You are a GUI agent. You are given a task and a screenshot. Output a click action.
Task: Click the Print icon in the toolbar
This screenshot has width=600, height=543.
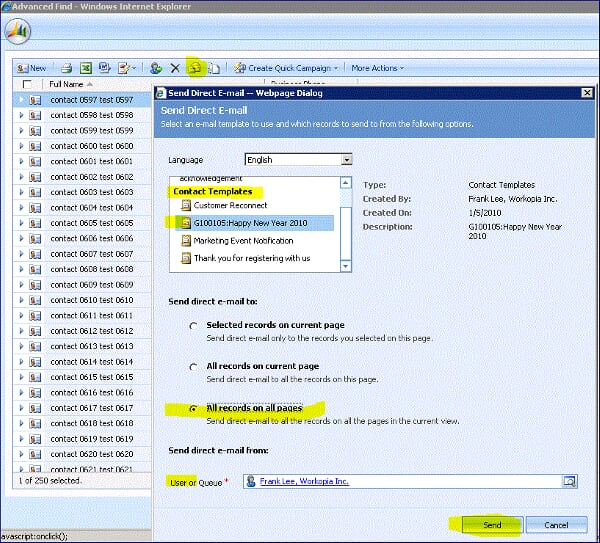point(66,68)
